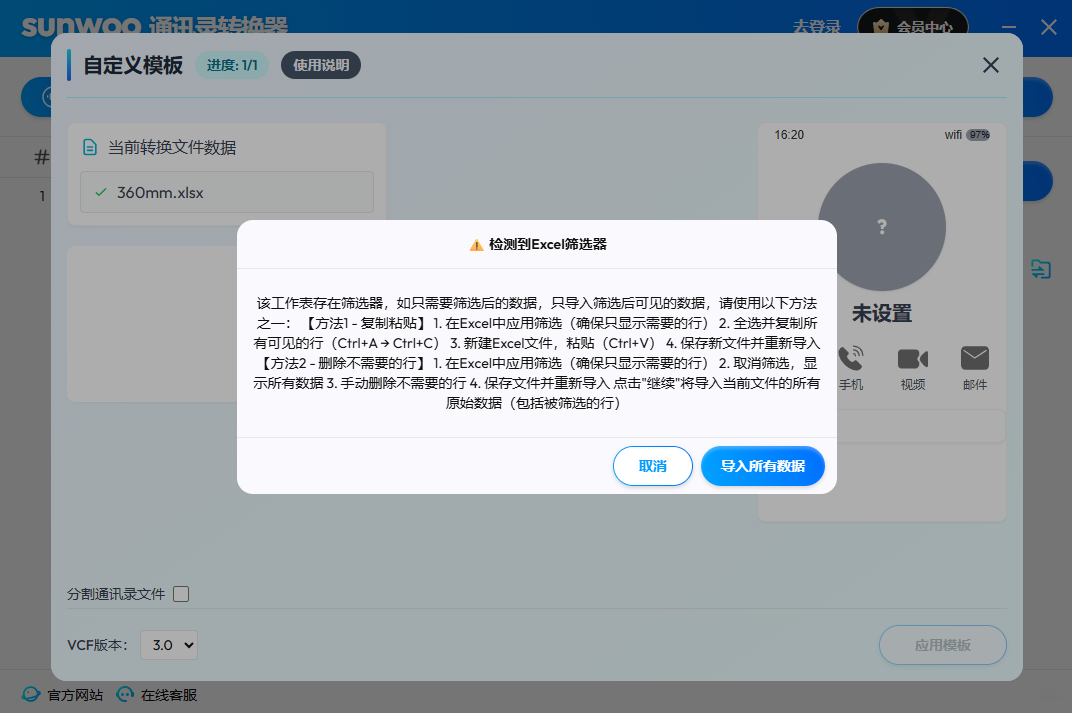Click the 去登录 login link
1072x713 pixels.
click(819, 27)
